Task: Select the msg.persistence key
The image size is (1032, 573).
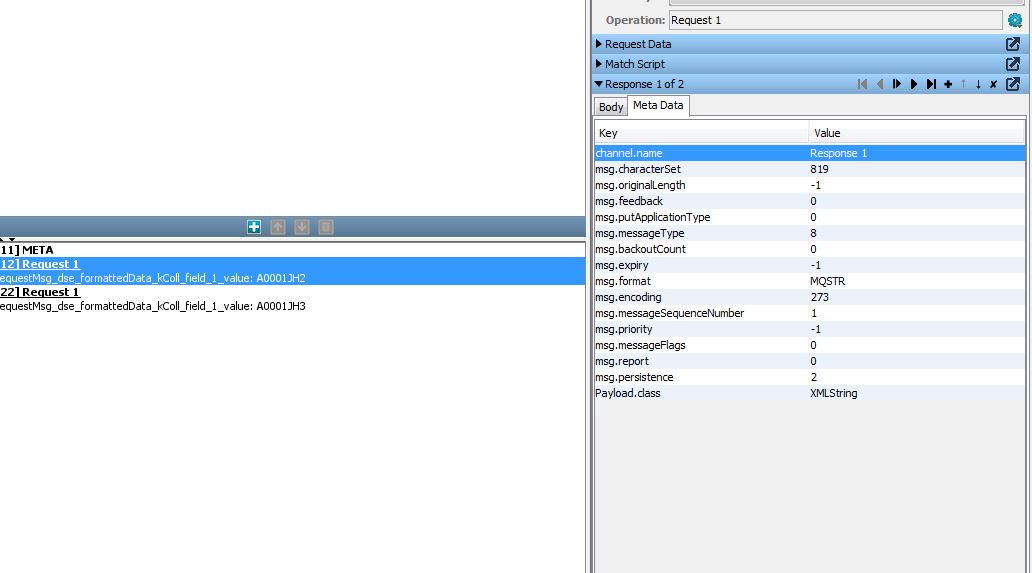Action: tap(634, 377)
